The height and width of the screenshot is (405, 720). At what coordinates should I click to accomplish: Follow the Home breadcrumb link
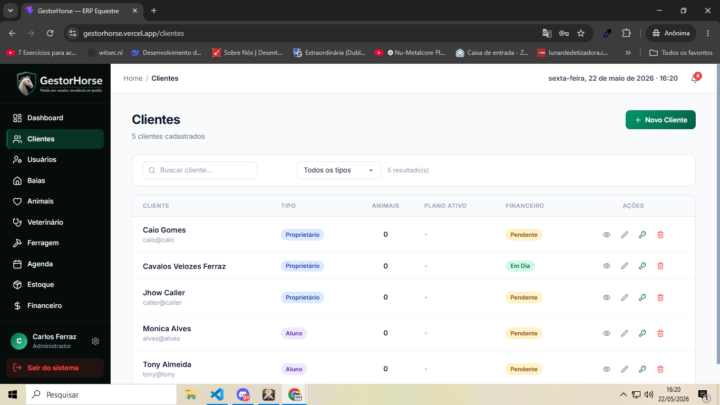tap(133, 79)
